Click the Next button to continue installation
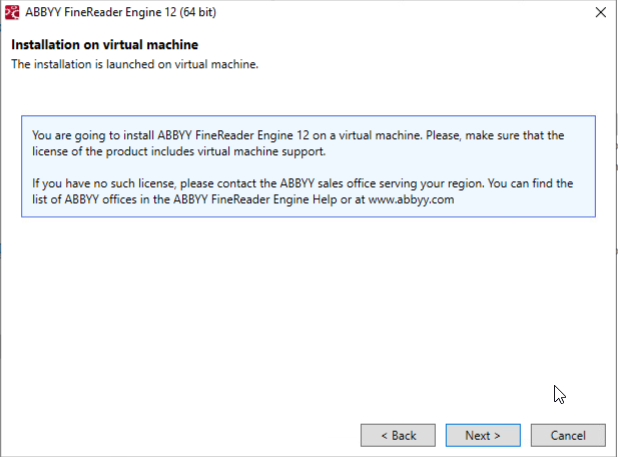The image size is (618, 457). click(483, 435)
